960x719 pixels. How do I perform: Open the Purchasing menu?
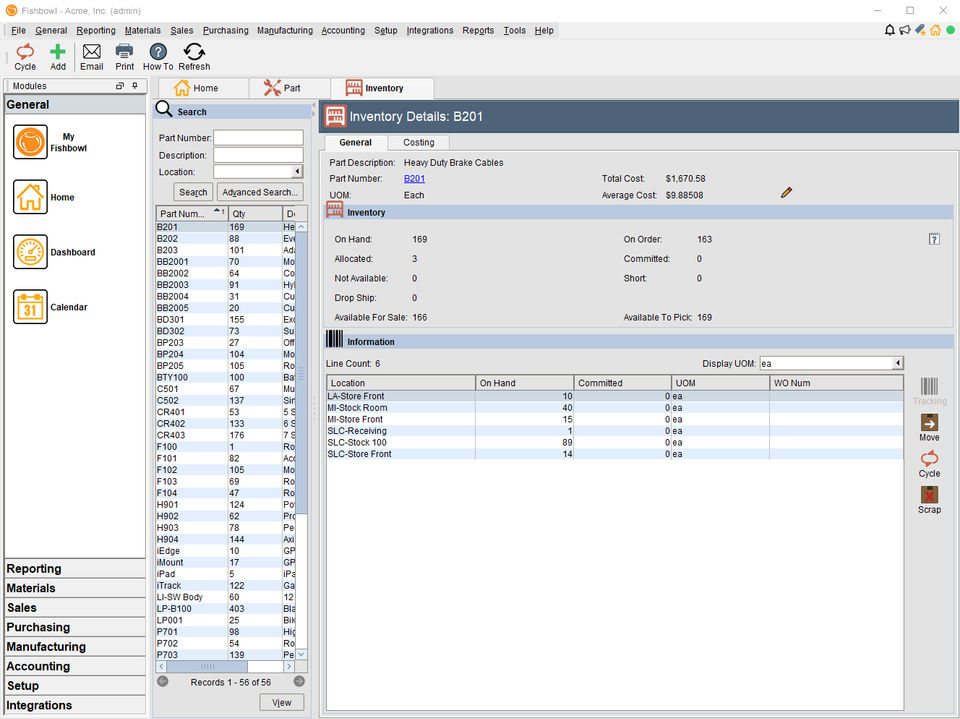(225, 30)
